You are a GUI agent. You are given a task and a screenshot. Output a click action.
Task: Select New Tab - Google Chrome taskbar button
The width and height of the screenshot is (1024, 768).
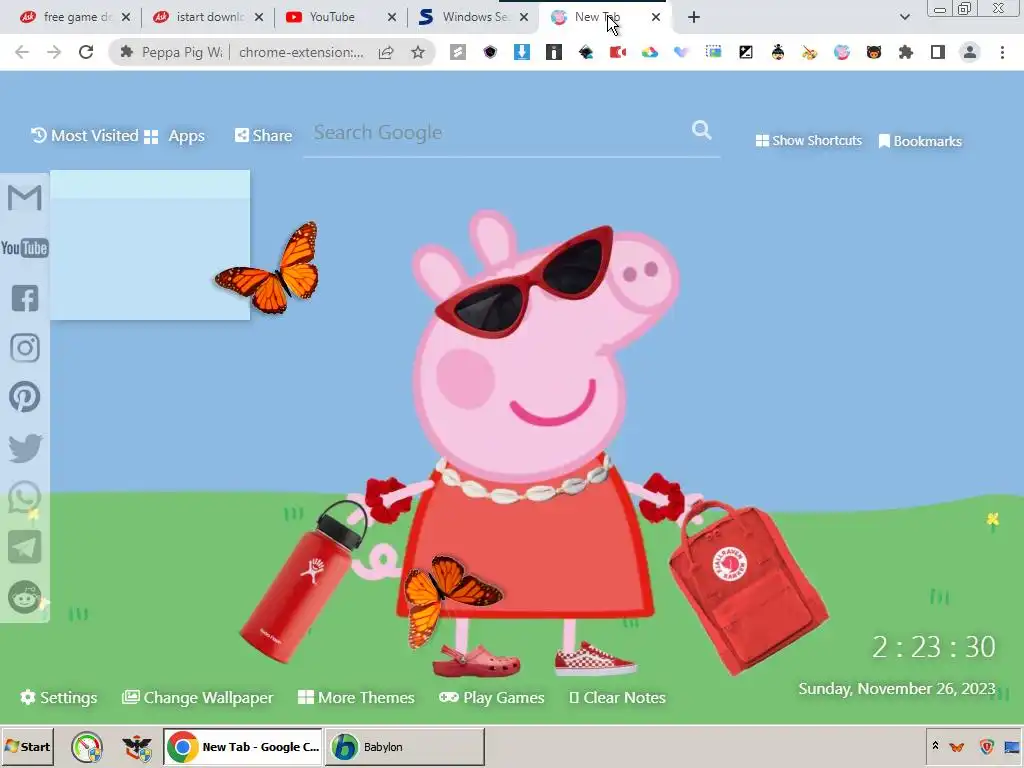242,746
